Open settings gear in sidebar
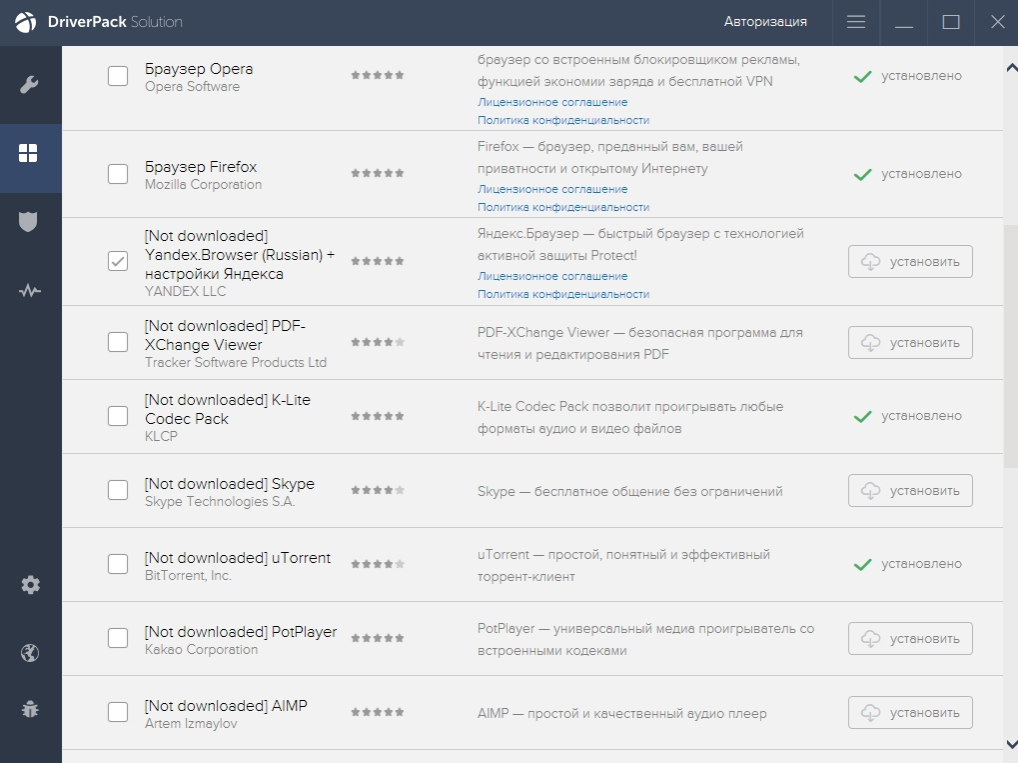 (30, 585)
